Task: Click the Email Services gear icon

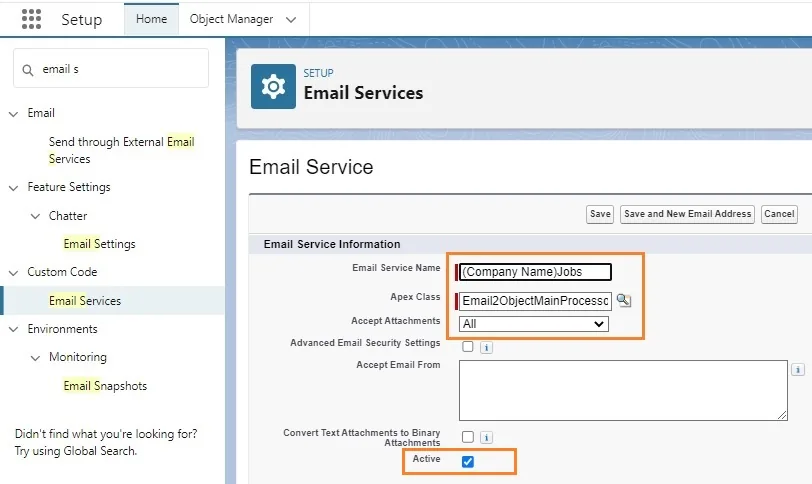Action: click(x=273, y=86)
